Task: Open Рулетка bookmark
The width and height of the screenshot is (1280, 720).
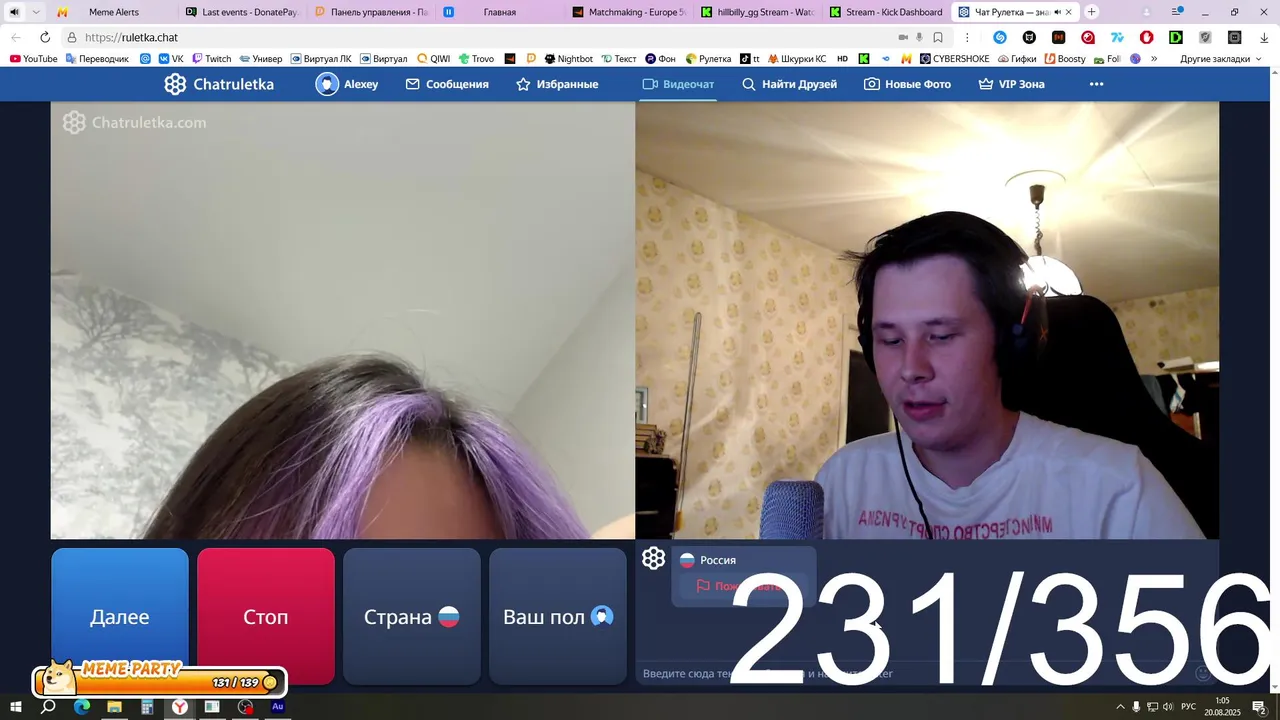Action: click(x=708, y=59)
